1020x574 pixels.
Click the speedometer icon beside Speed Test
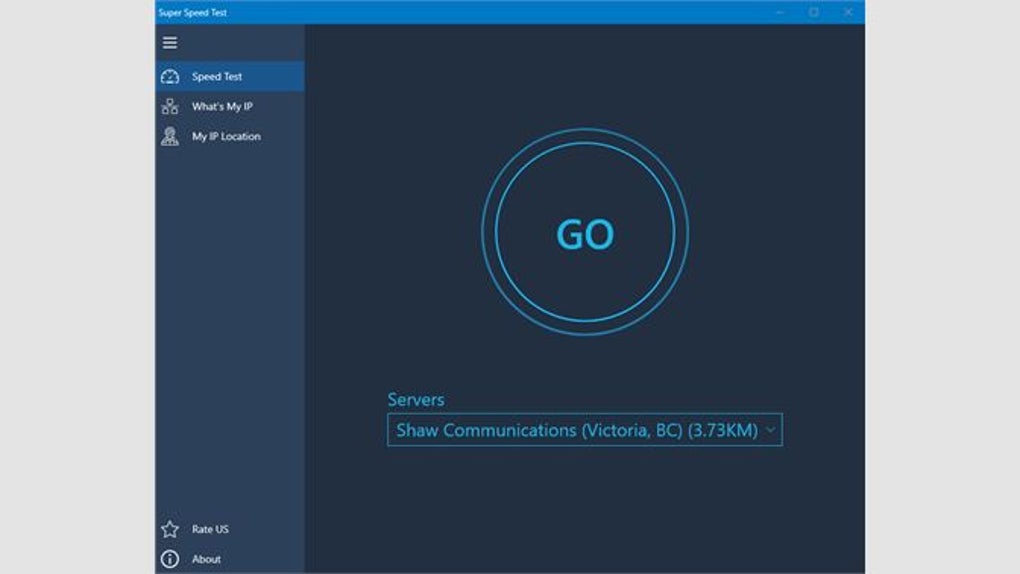click(x=170, y=77)
